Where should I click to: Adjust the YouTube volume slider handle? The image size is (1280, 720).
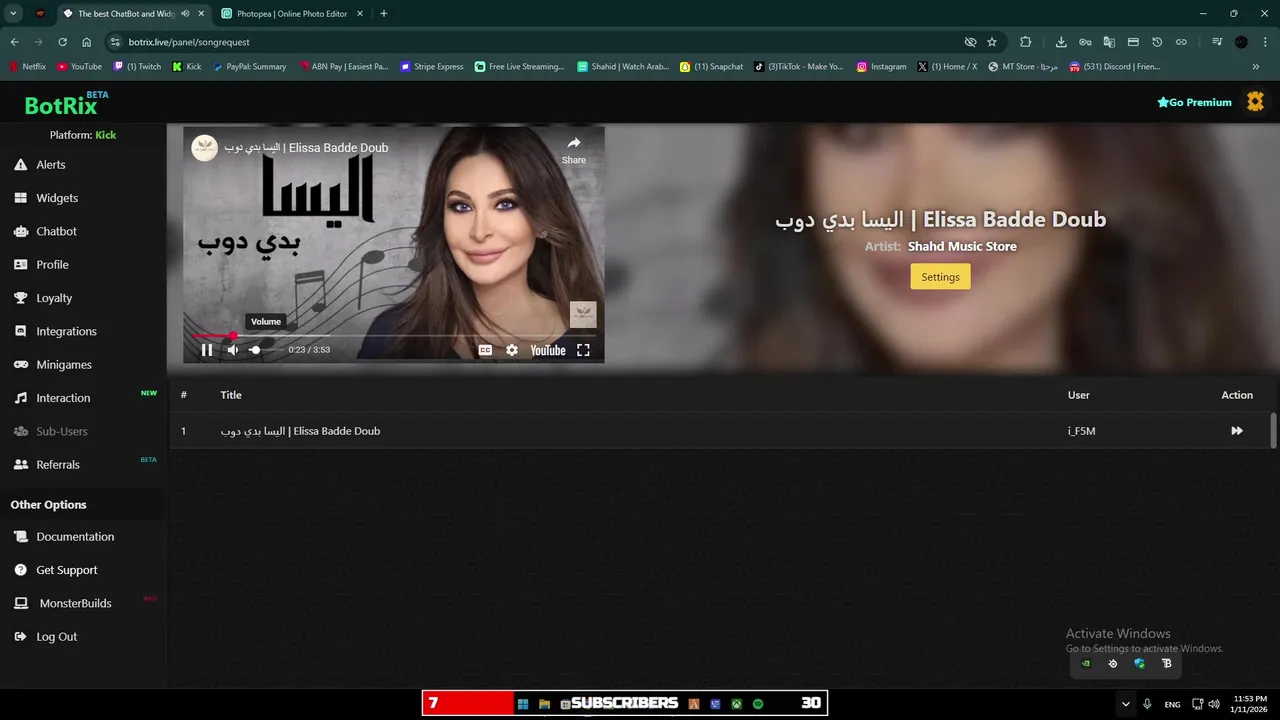click(x=255, y=350)
